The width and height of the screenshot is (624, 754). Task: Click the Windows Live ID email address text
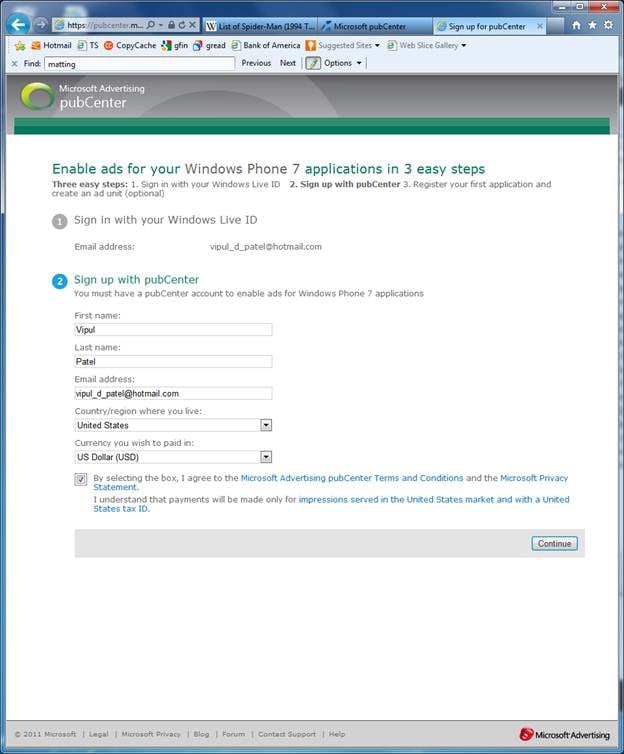[266, 247]
